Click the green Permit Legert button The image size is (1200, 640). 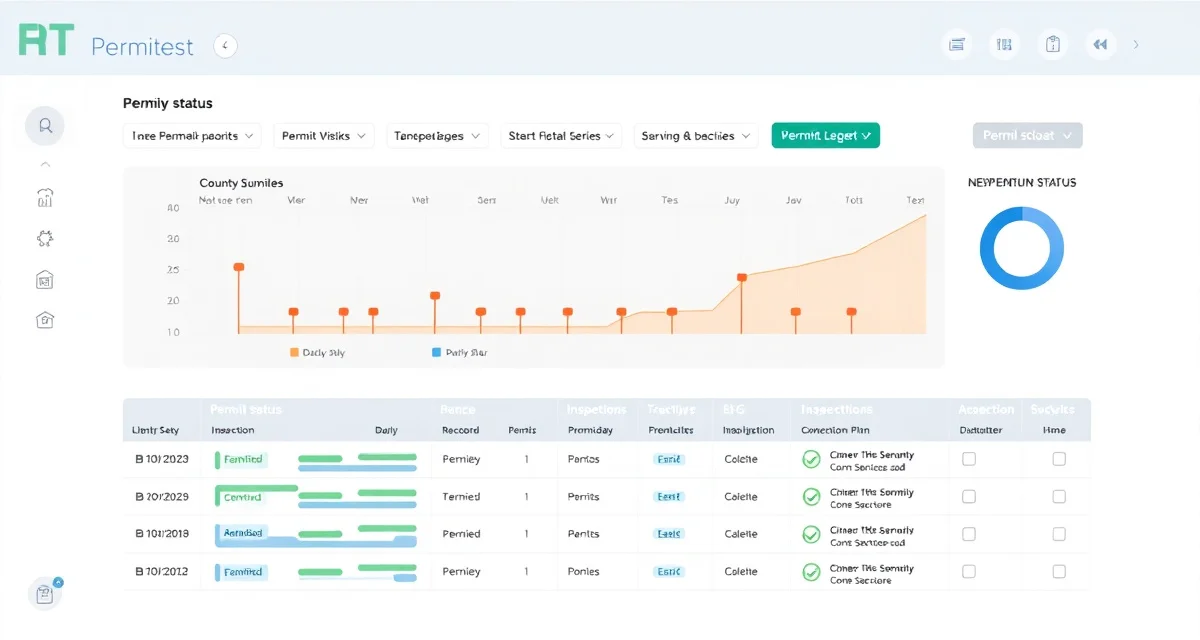pos(825,136)
